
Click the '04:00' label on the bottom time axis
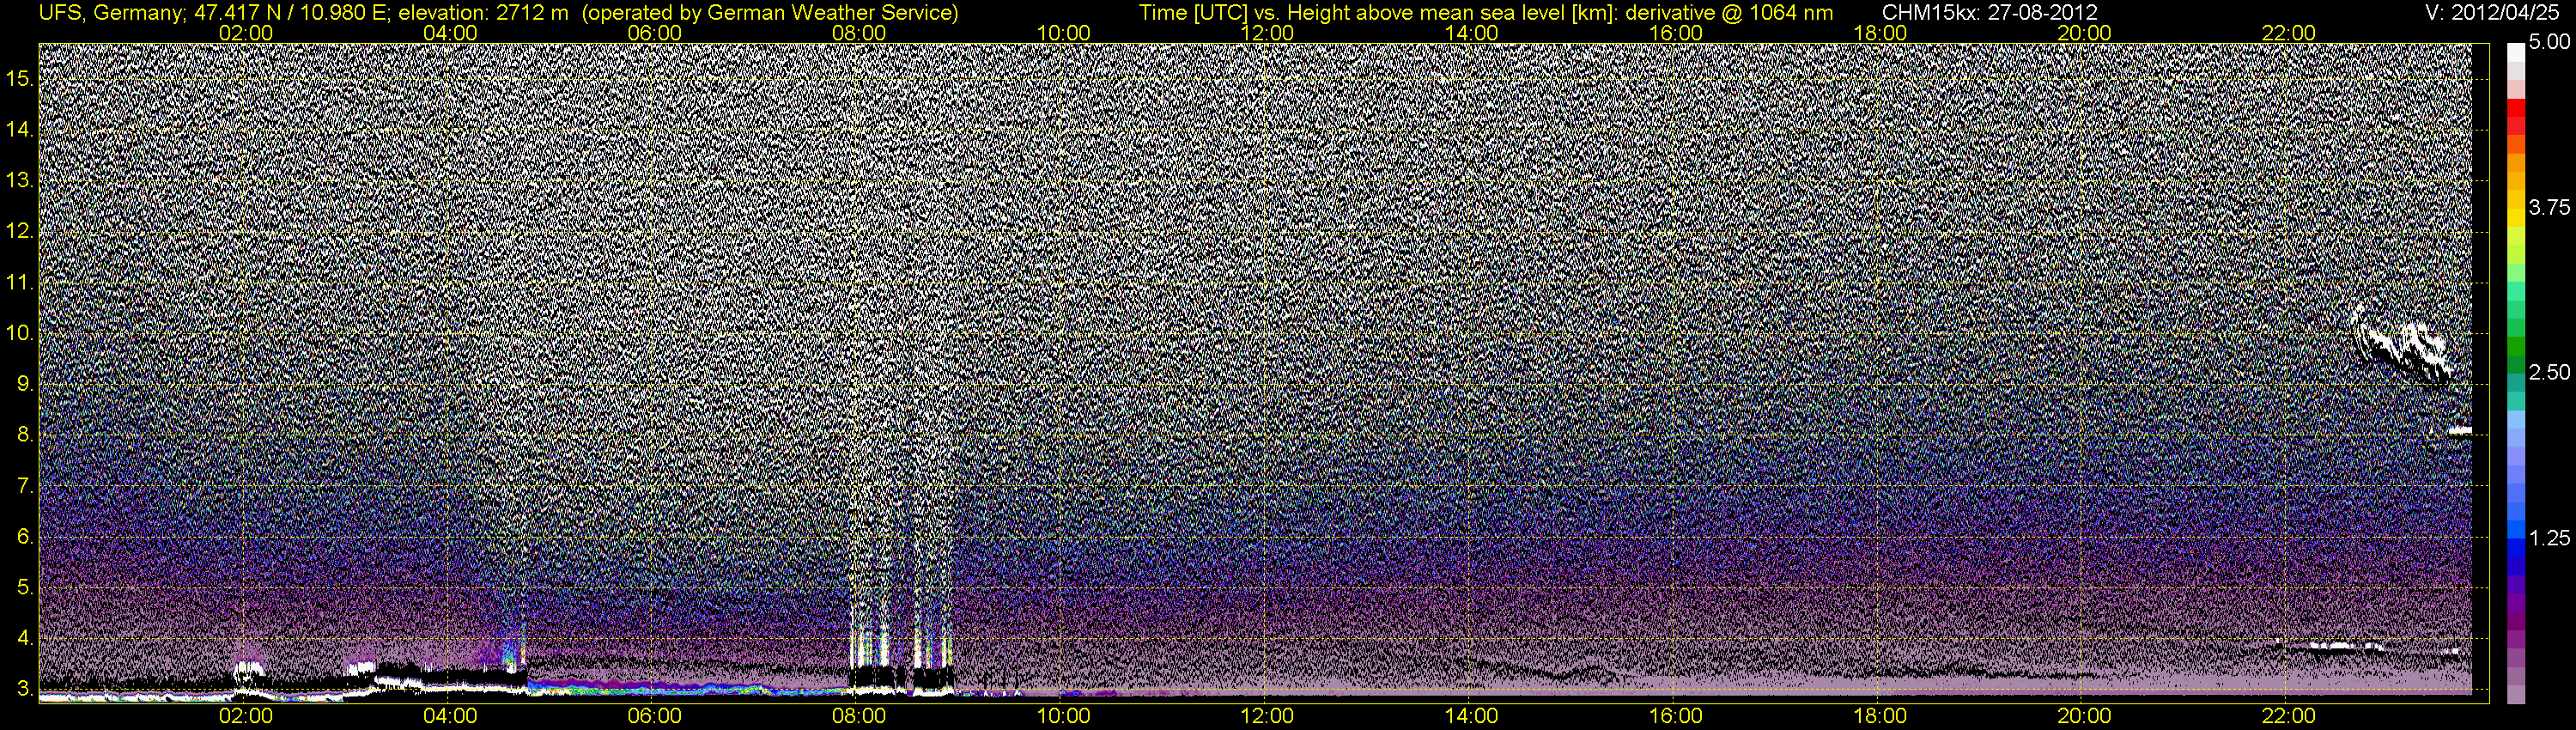[x=450, y=716]
